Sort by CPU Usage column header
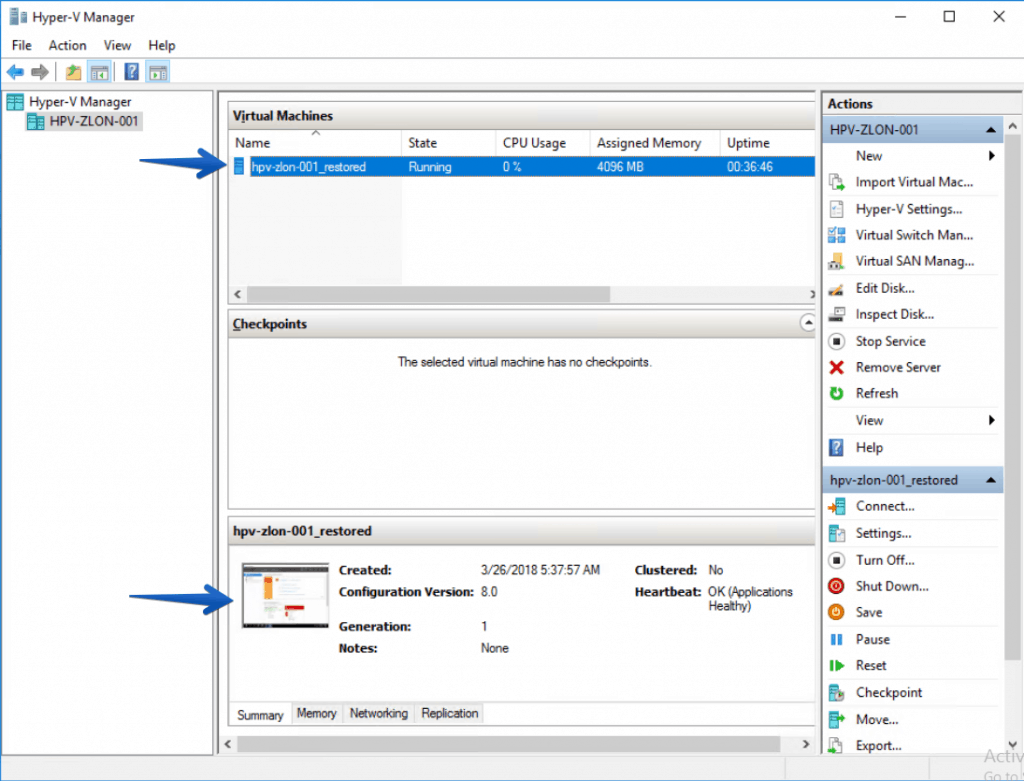 coord(543,143)
